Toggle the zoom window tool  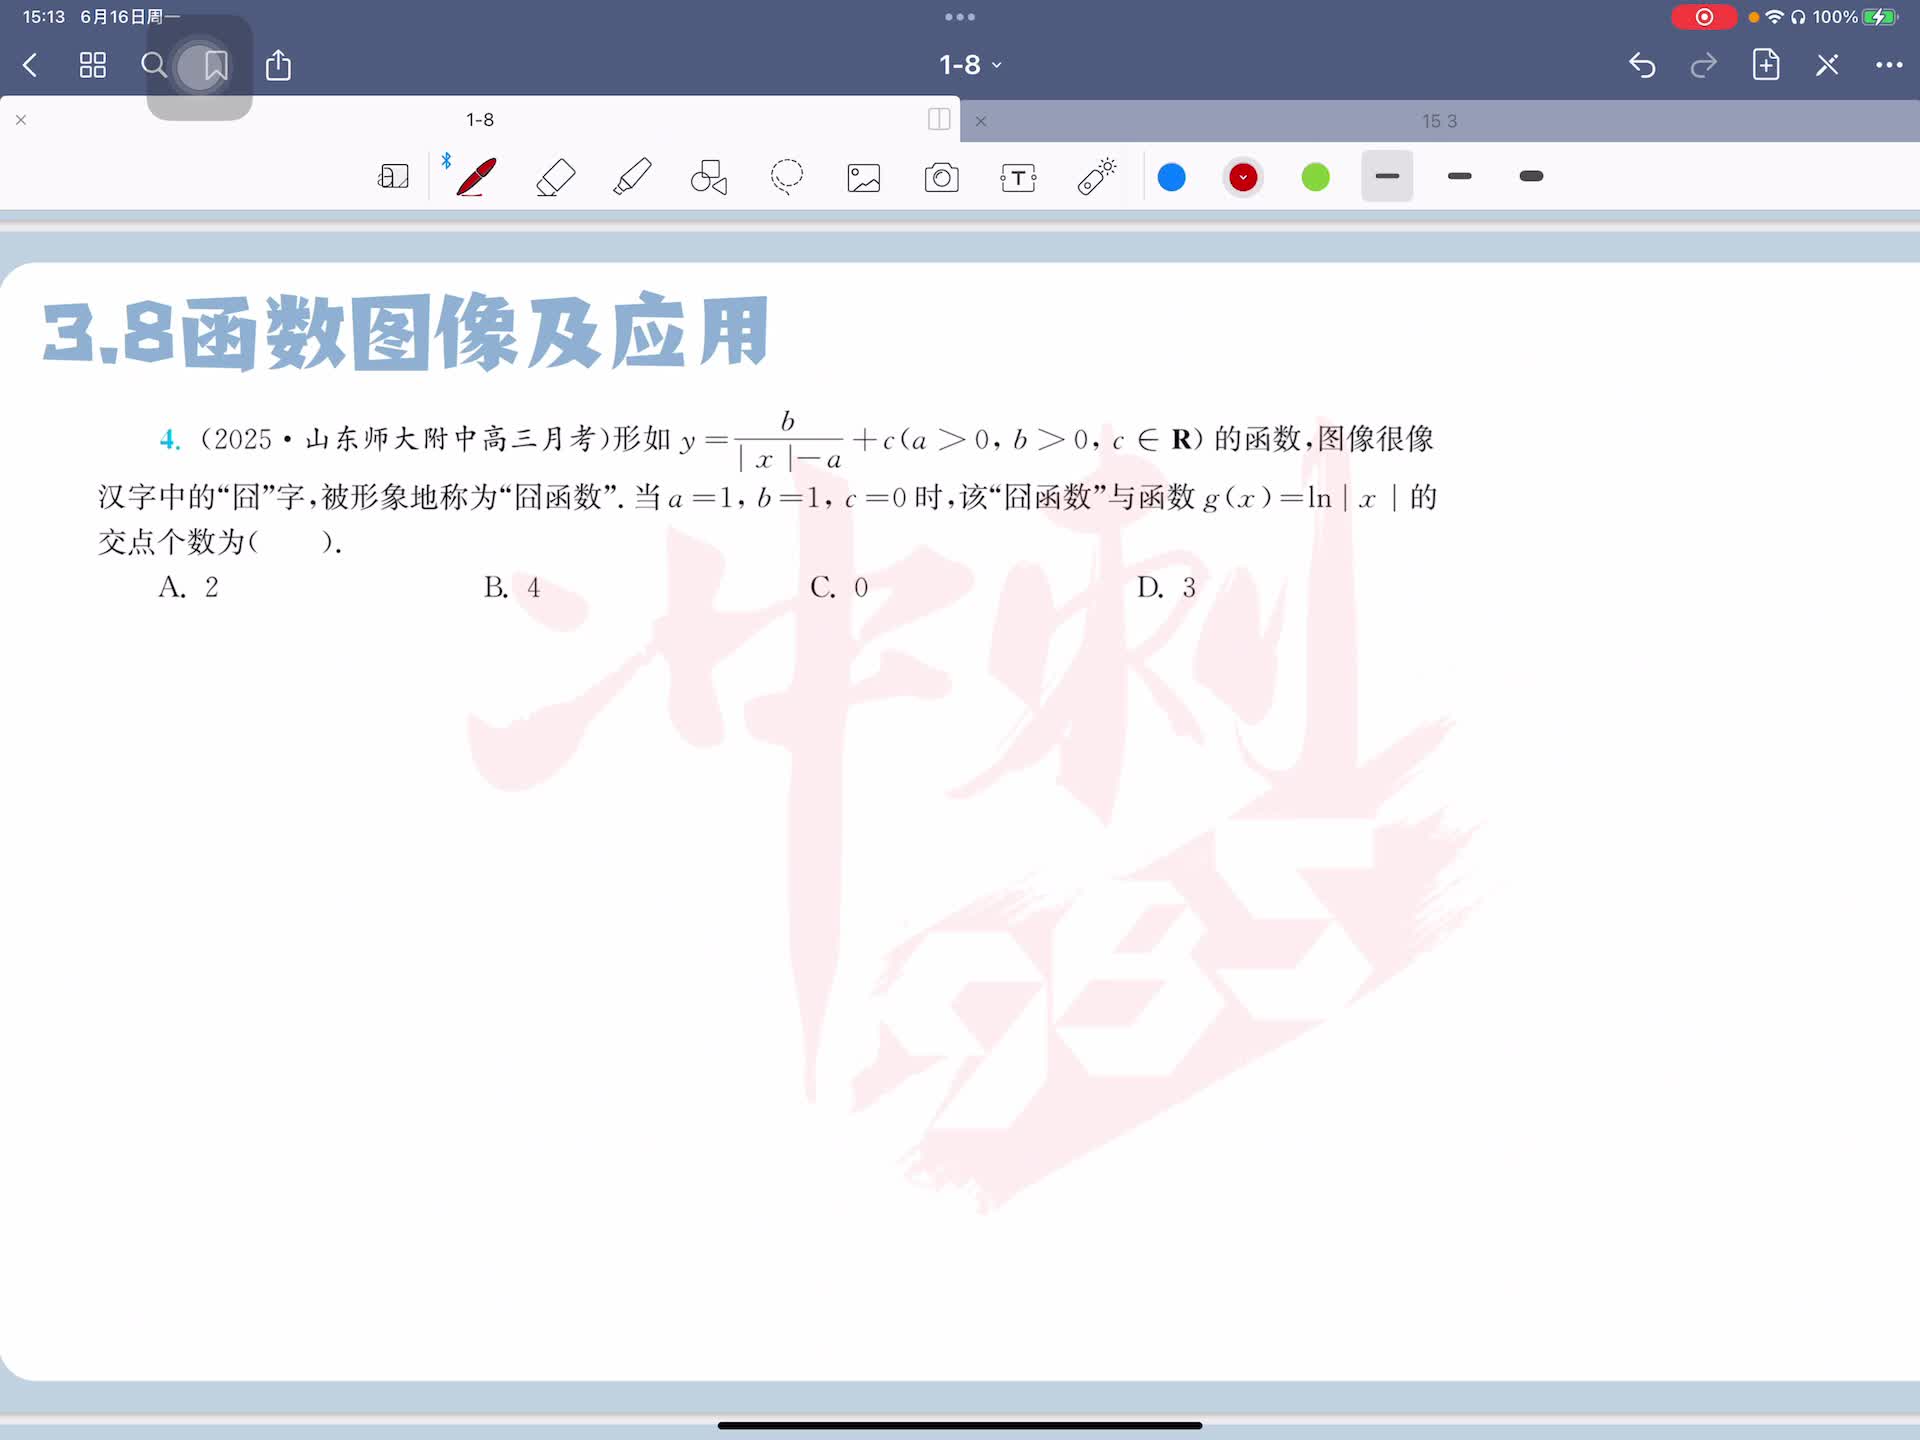tap(393, 177)
